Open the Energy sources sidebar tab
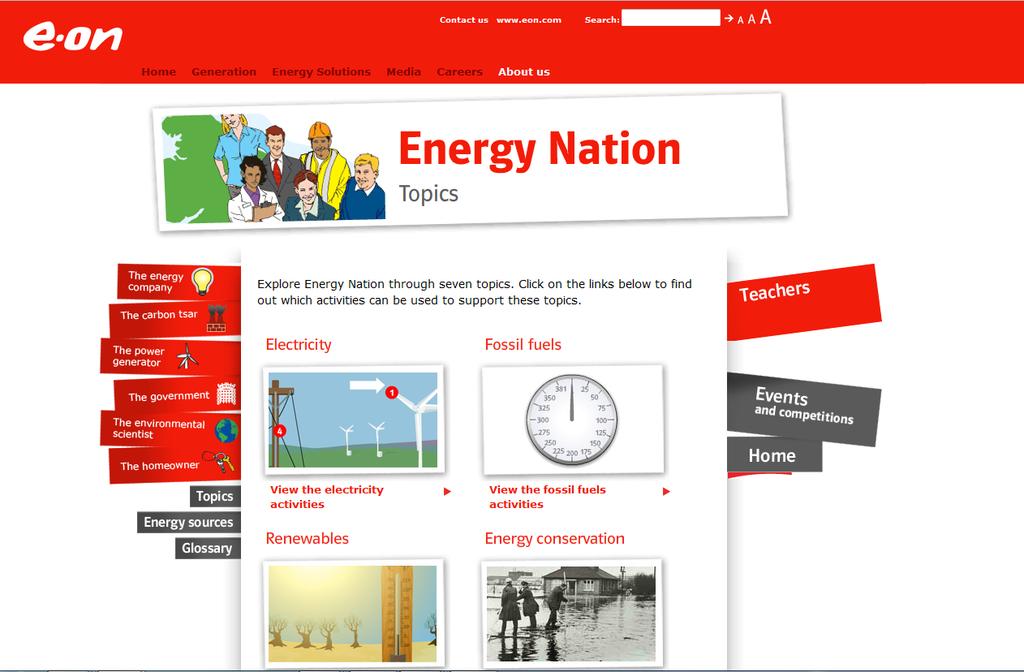1024x672 pixels. click(x=189, y=522)
